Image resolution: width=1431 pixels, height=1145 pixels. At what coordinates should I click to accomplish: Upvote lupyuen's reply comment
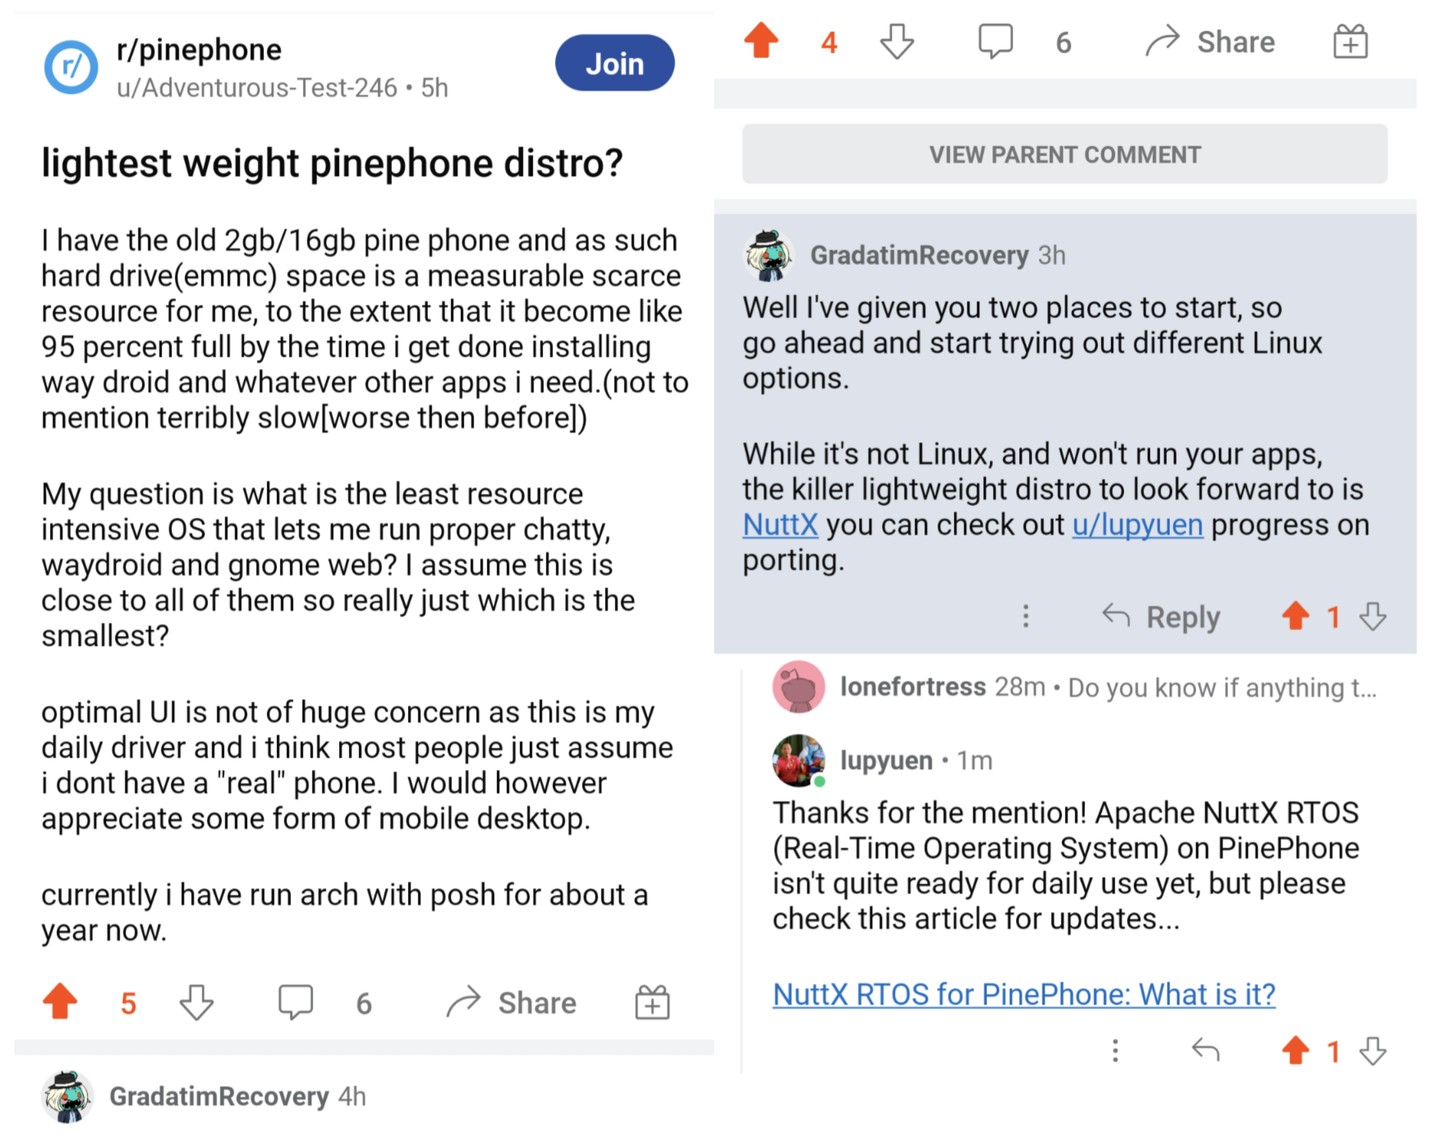pyautogui.click(x=1295, y=1050)
